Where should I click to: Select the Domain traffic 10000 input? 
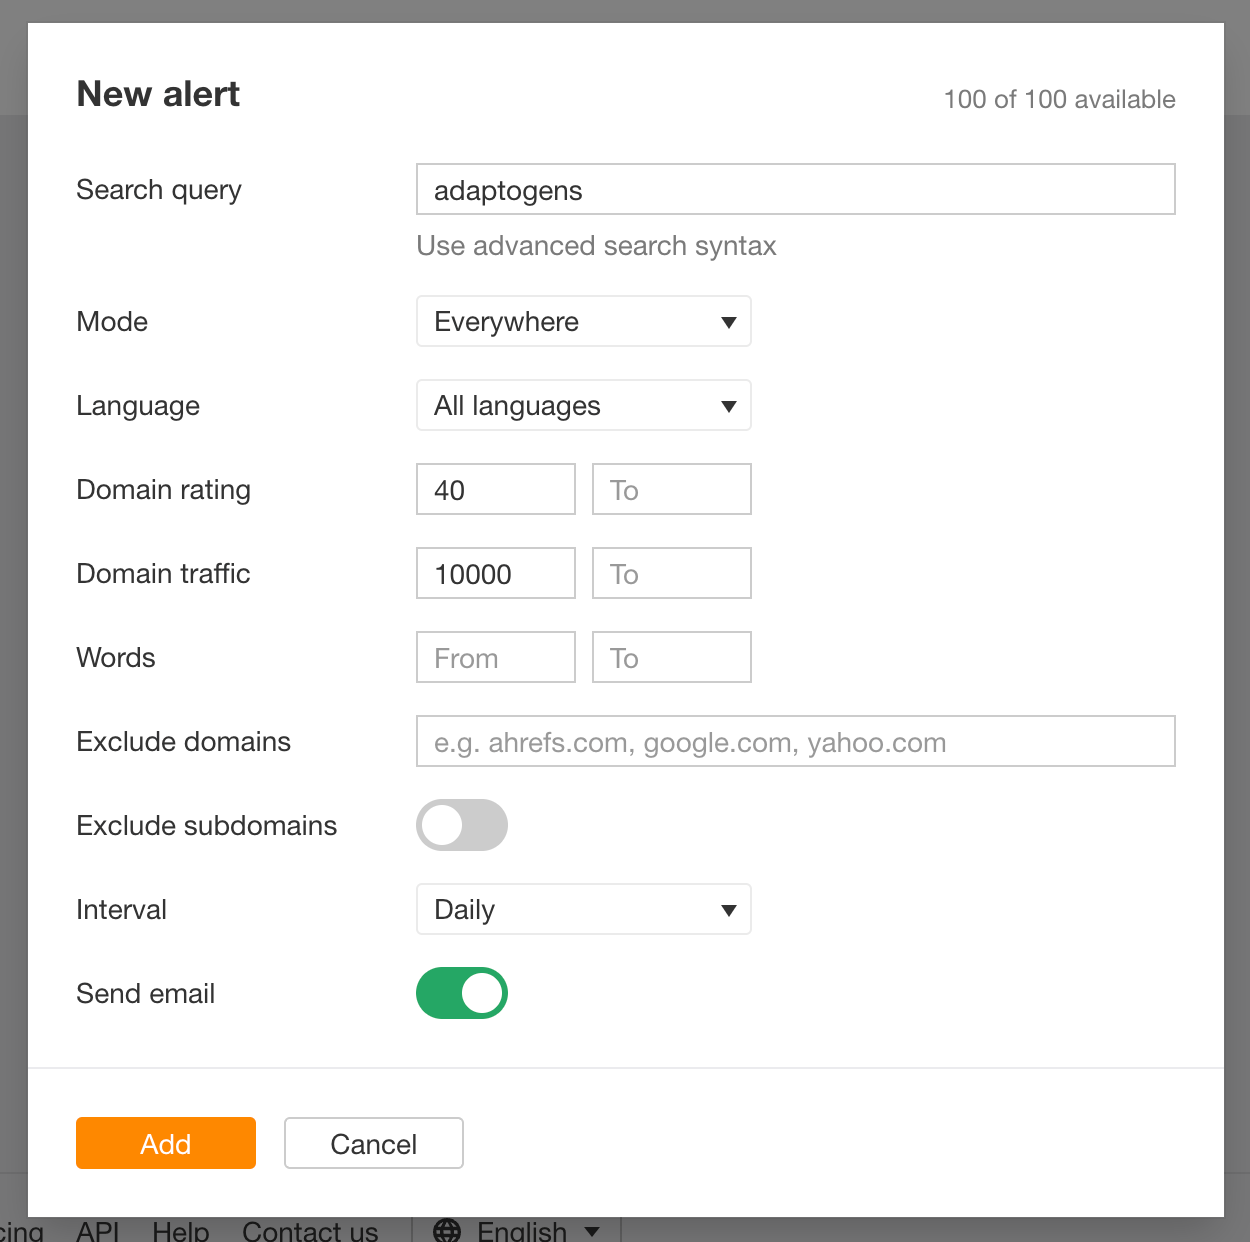495,573
